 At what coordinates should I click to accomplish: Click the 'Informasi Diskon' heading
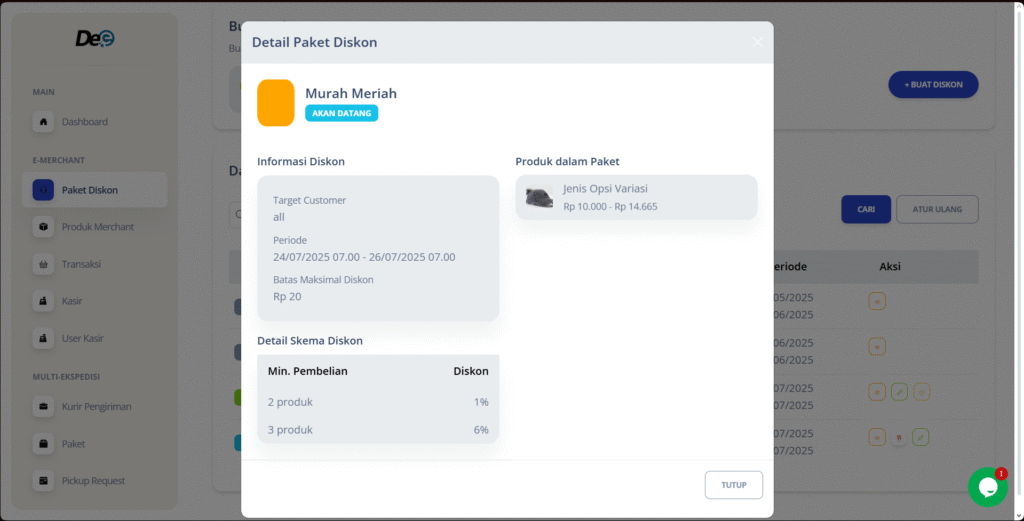point(301,161)
